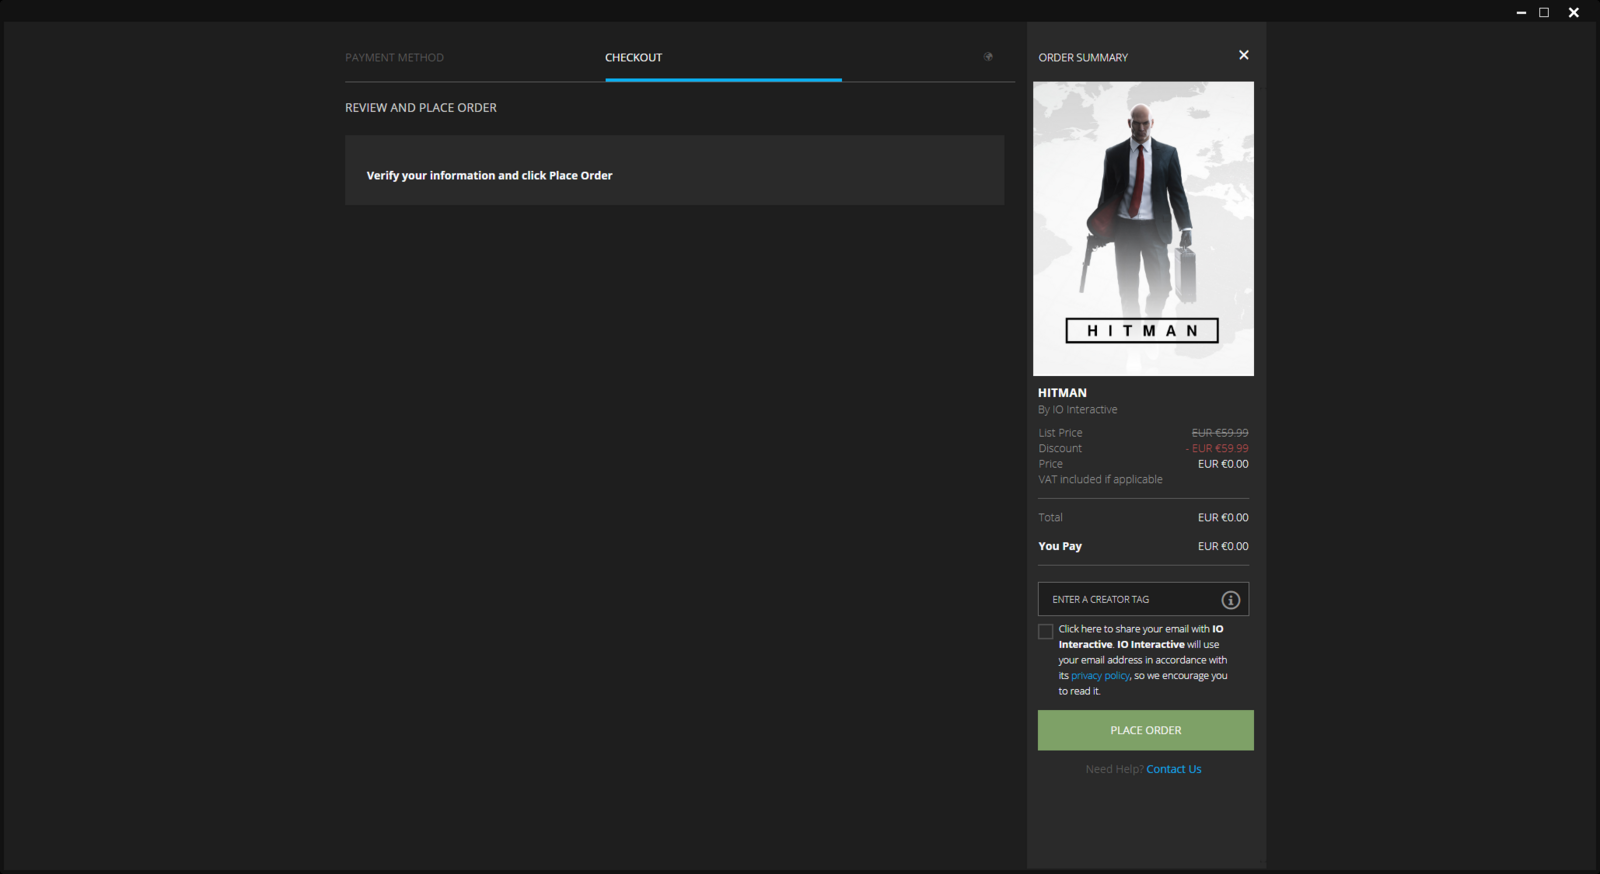Click the By IO Interactive developer text
This screenshot has height=874, width=1600.
pyautogui.click(x=1077, y=410)
